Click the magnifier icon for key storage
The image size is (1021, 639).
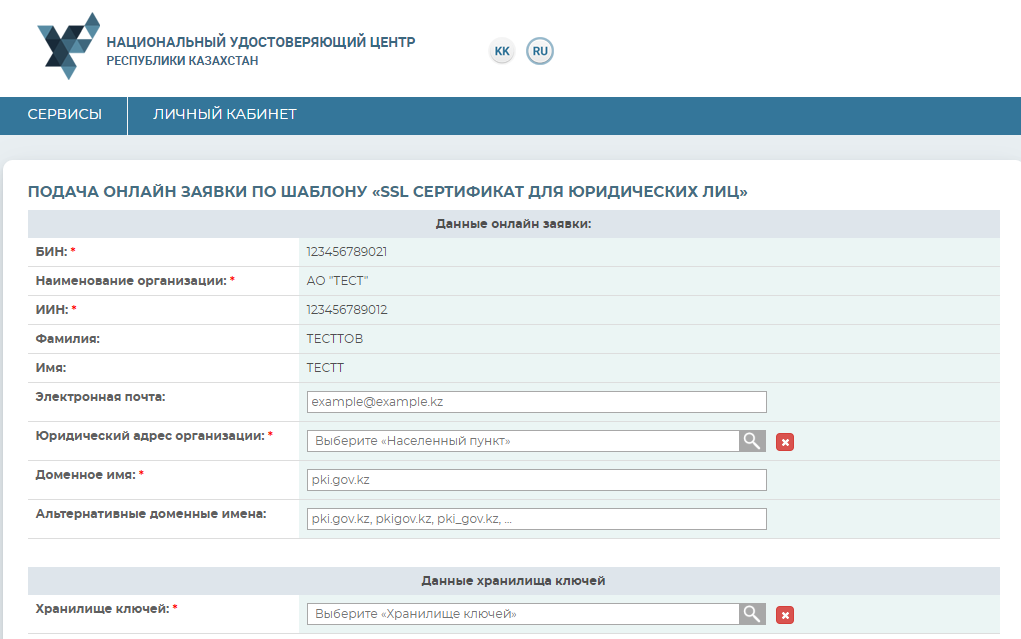pos(752,614)
